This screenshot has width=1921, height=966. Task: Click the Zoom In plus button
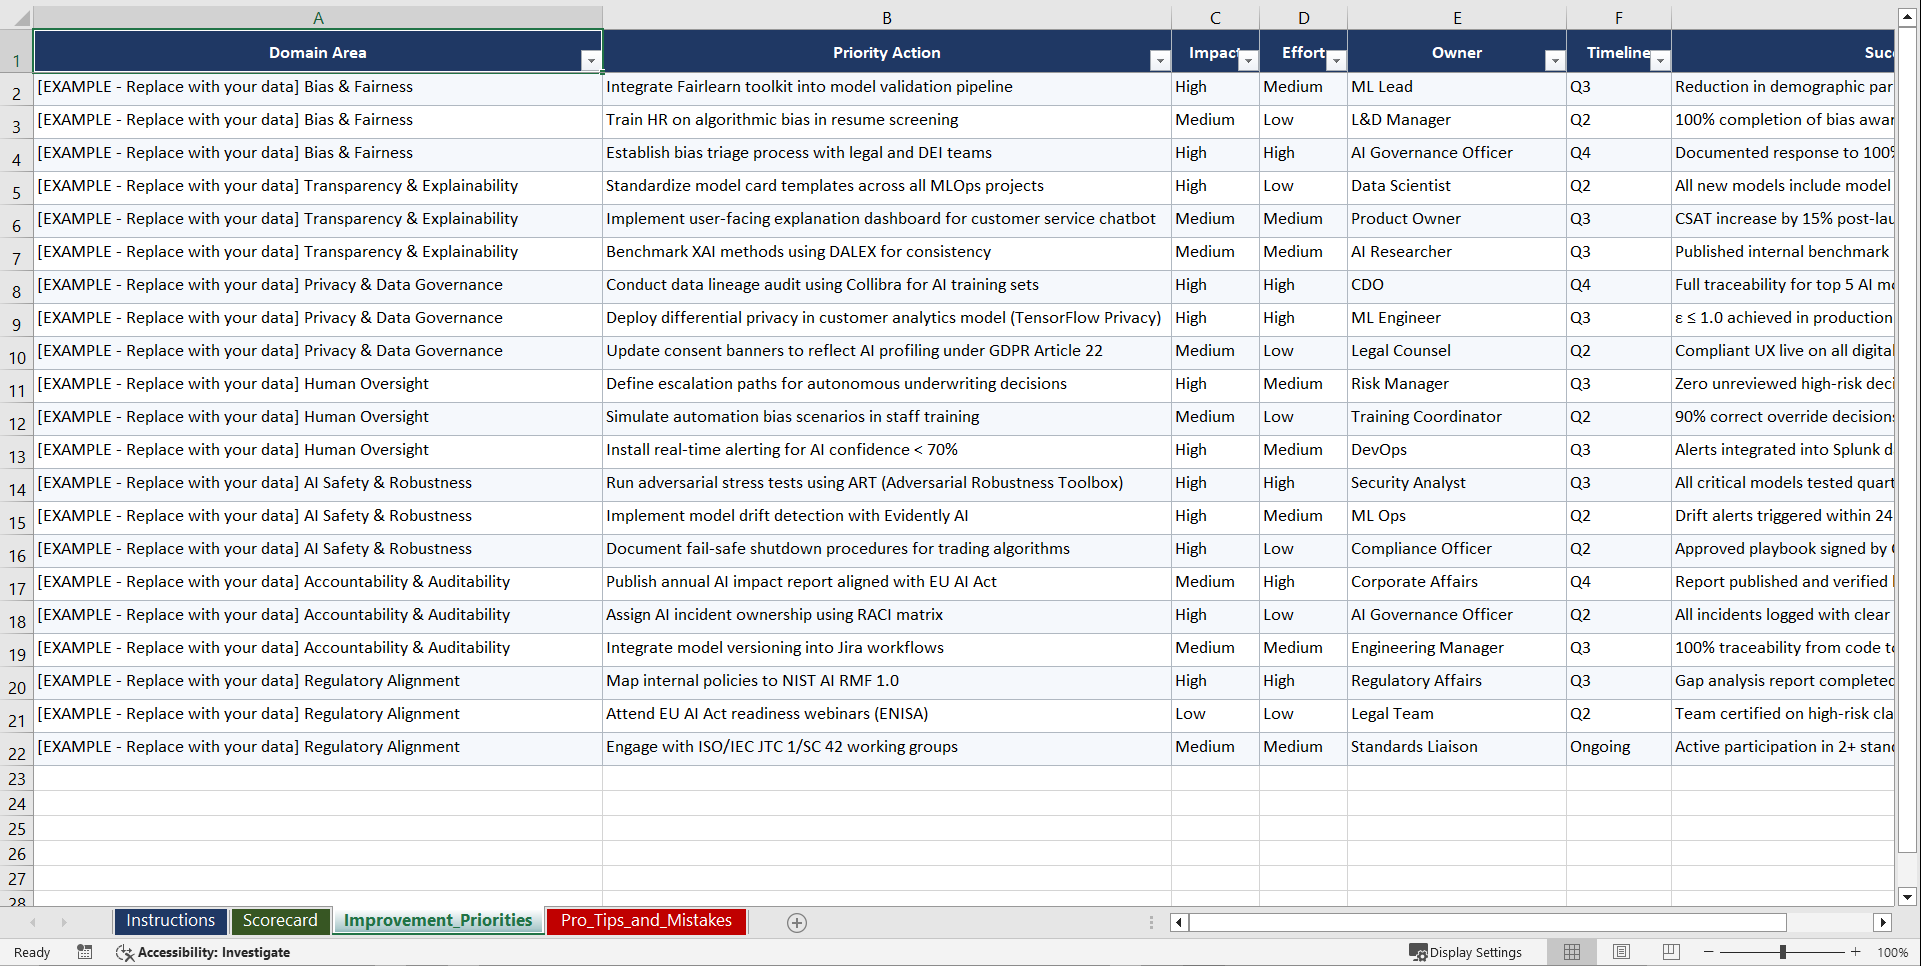[x=1856, y=952]
